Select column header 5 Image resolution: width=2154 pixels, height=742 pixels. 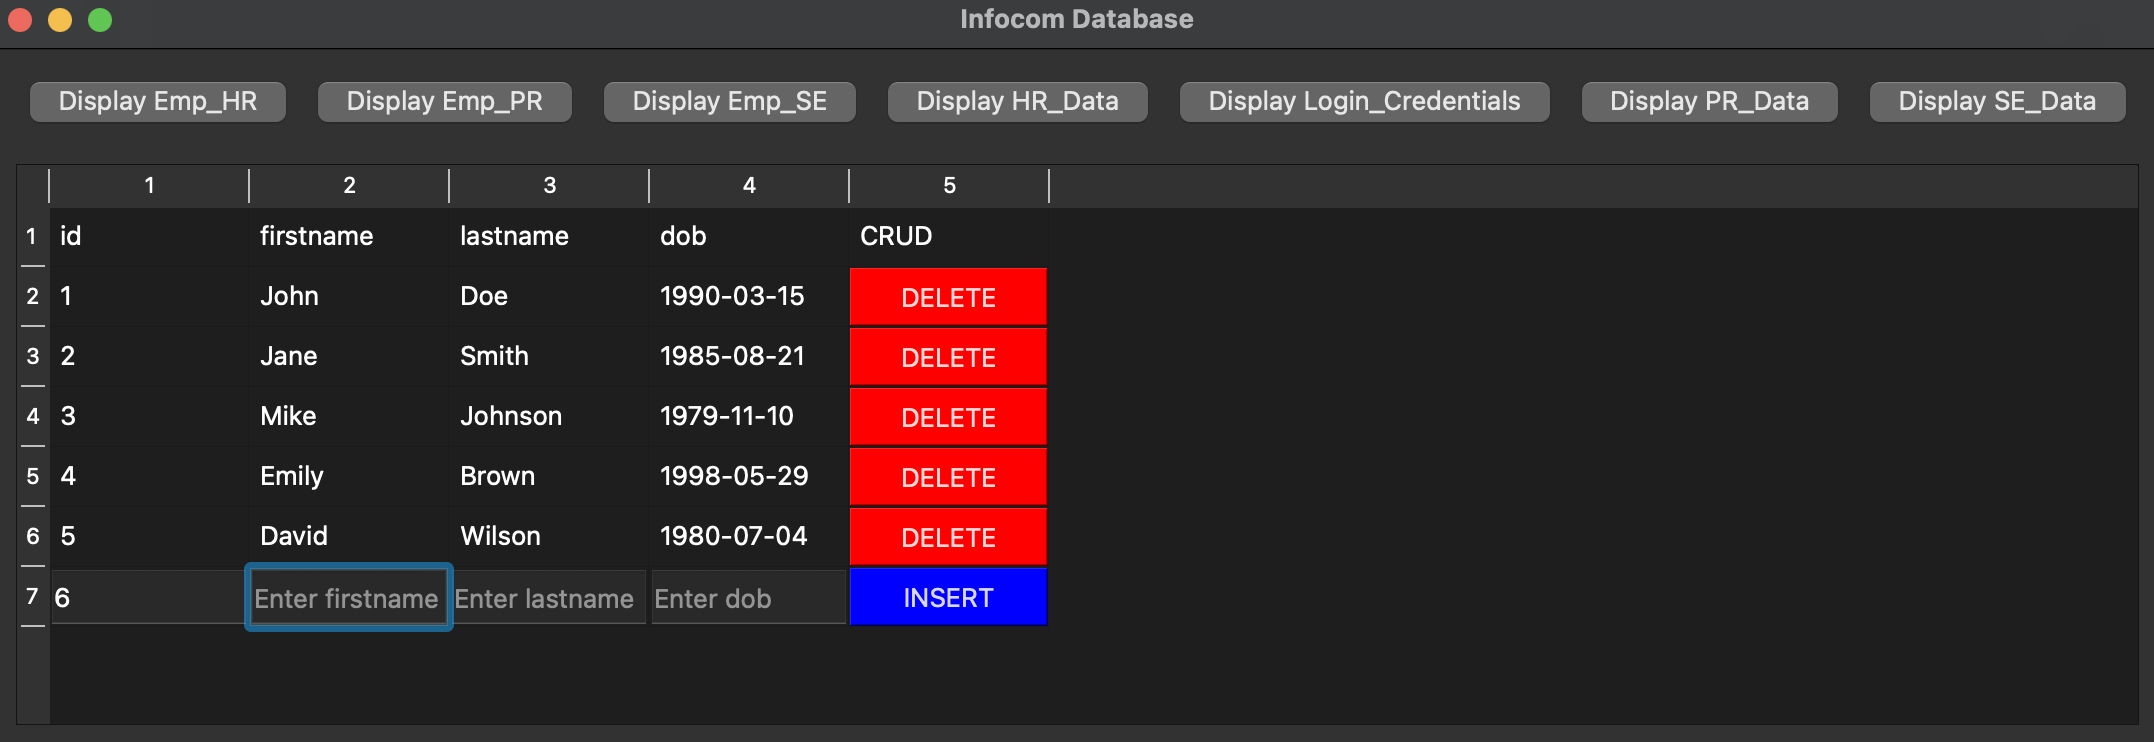(949, 186)
